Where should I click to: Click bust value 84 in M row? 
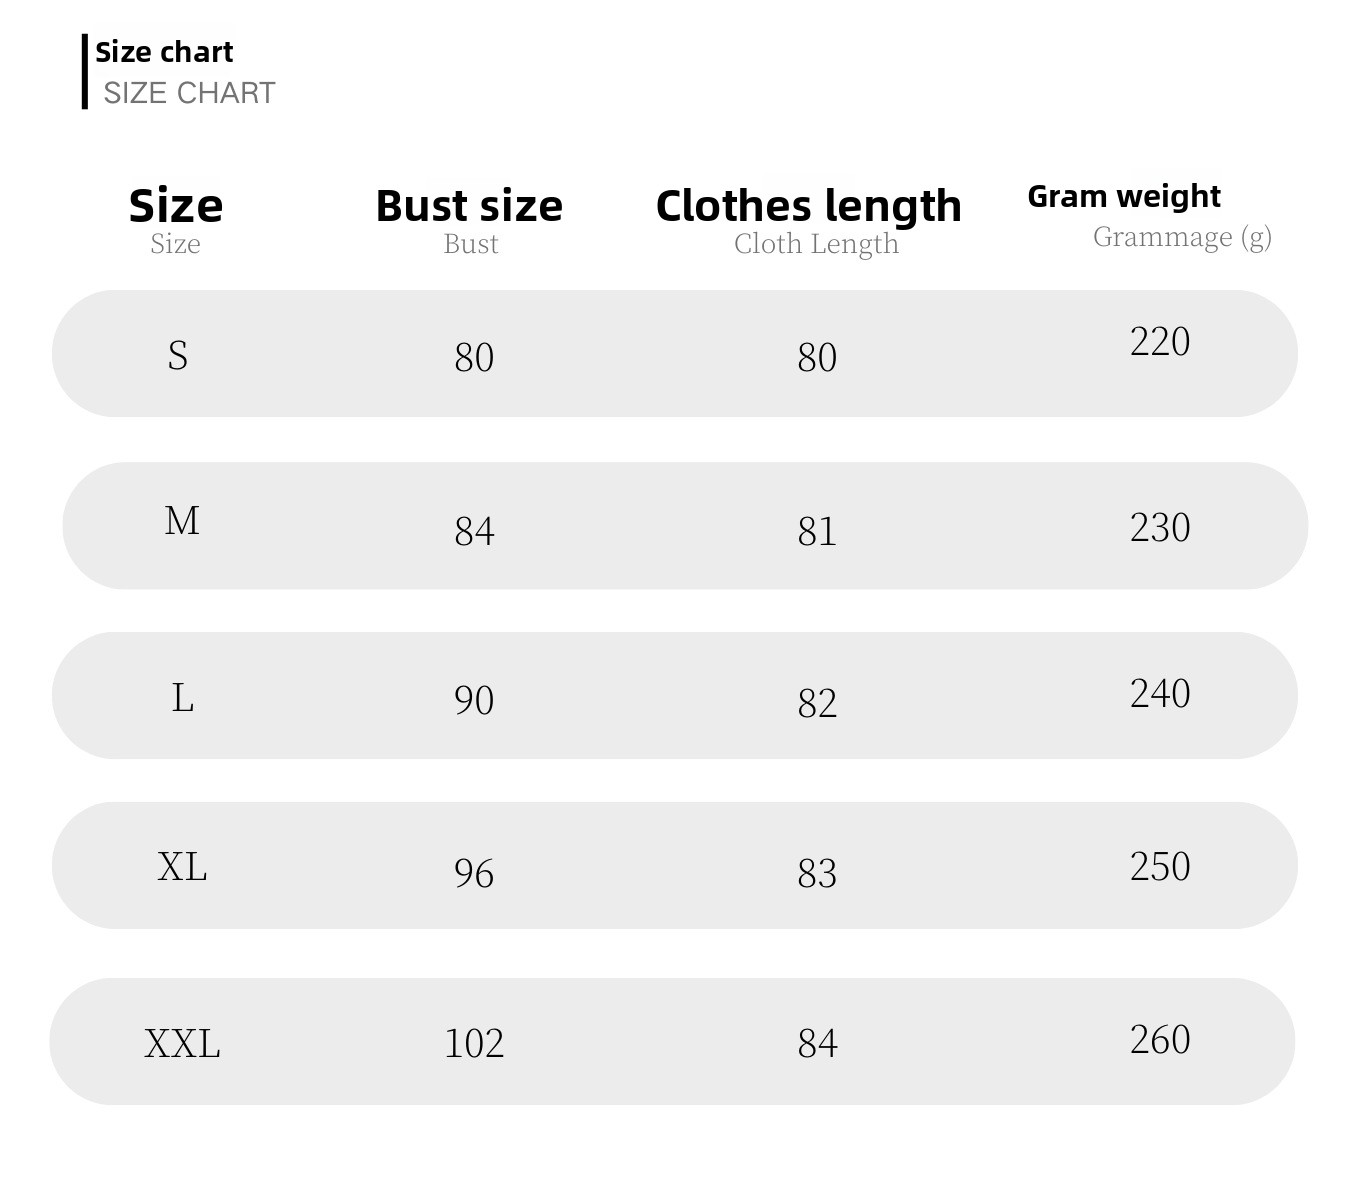point(474,530)
